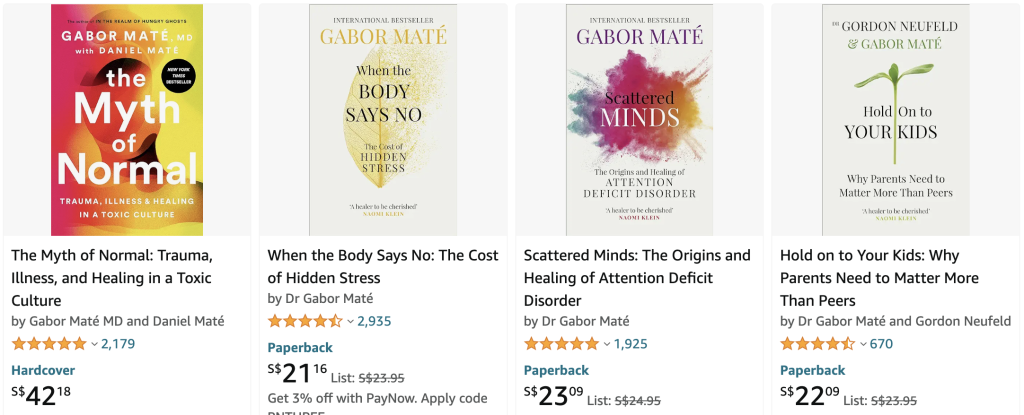Click star rating for When the Body Says No
The height and width of the screenshot is (415, 1024).
tap(305, 322)
